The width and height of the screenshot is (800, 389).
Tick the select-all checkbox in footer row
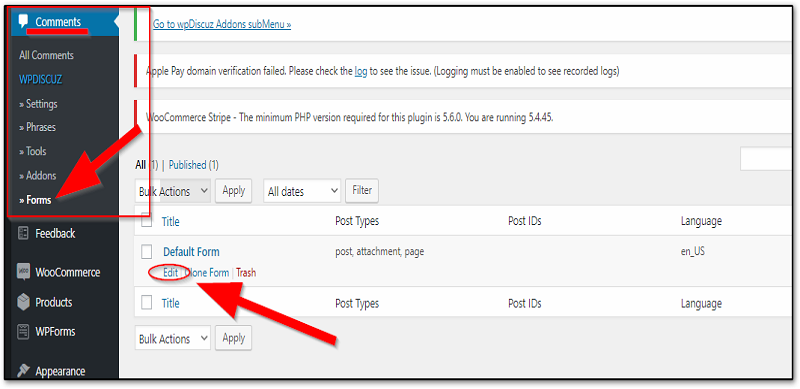coord(147,303)
